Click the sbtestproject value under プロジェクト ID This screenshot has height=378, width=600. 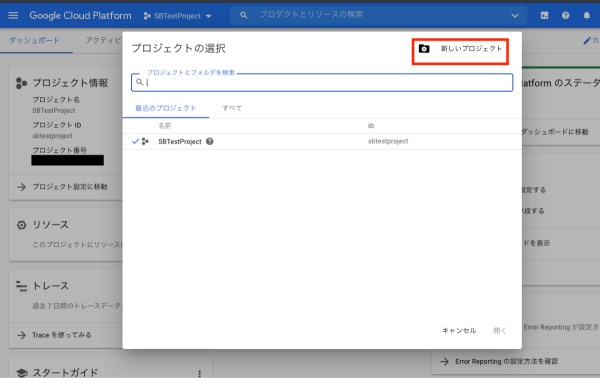(x=52, y=136)
